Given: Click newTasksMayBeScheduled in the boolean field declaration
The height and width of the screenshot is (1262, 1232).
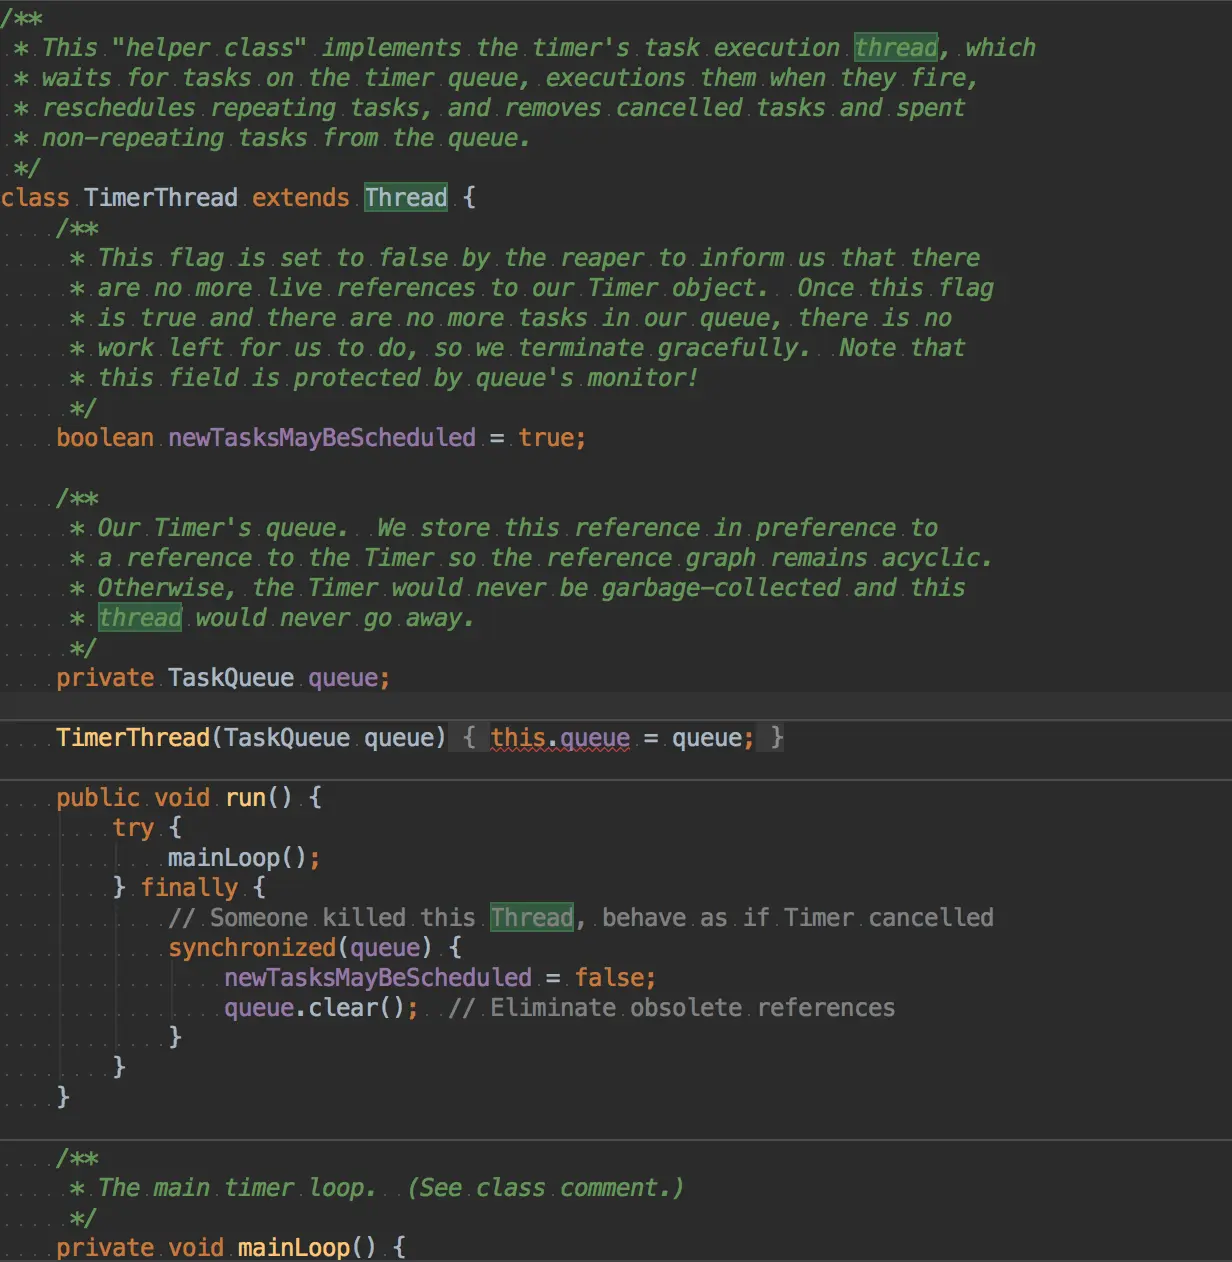Looking at the screenshot, I should [x=322, y=438].
